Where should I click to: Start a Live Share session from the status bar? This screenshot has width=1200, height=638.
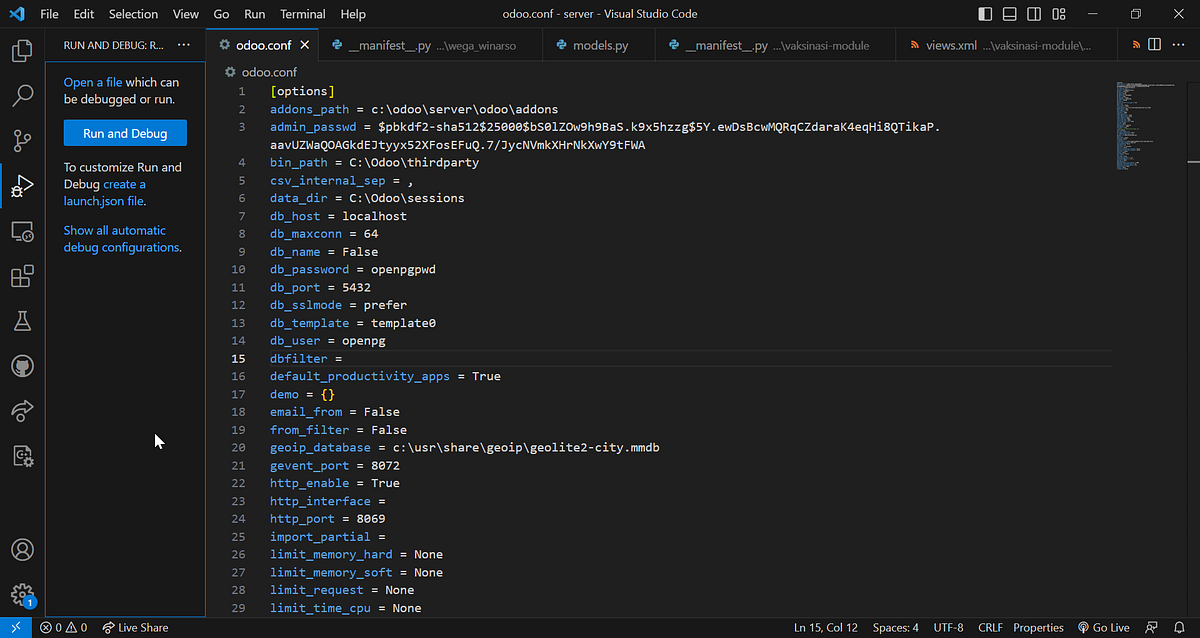pos(135,628)
